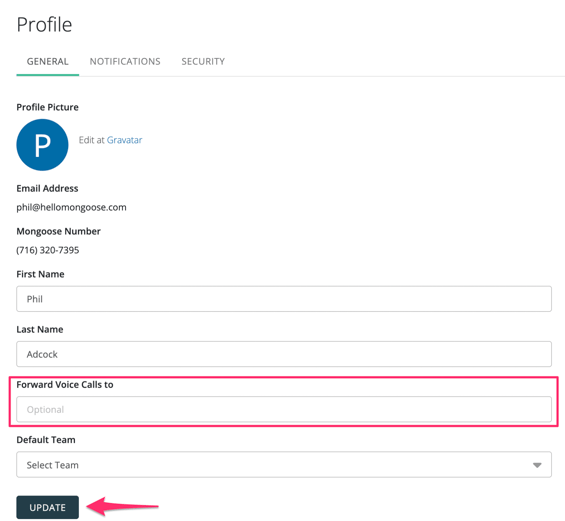Screen dimensions: 565x521
Task: Click the Mongoose phone number (716) 320-7395
Action: click(48, 250)
